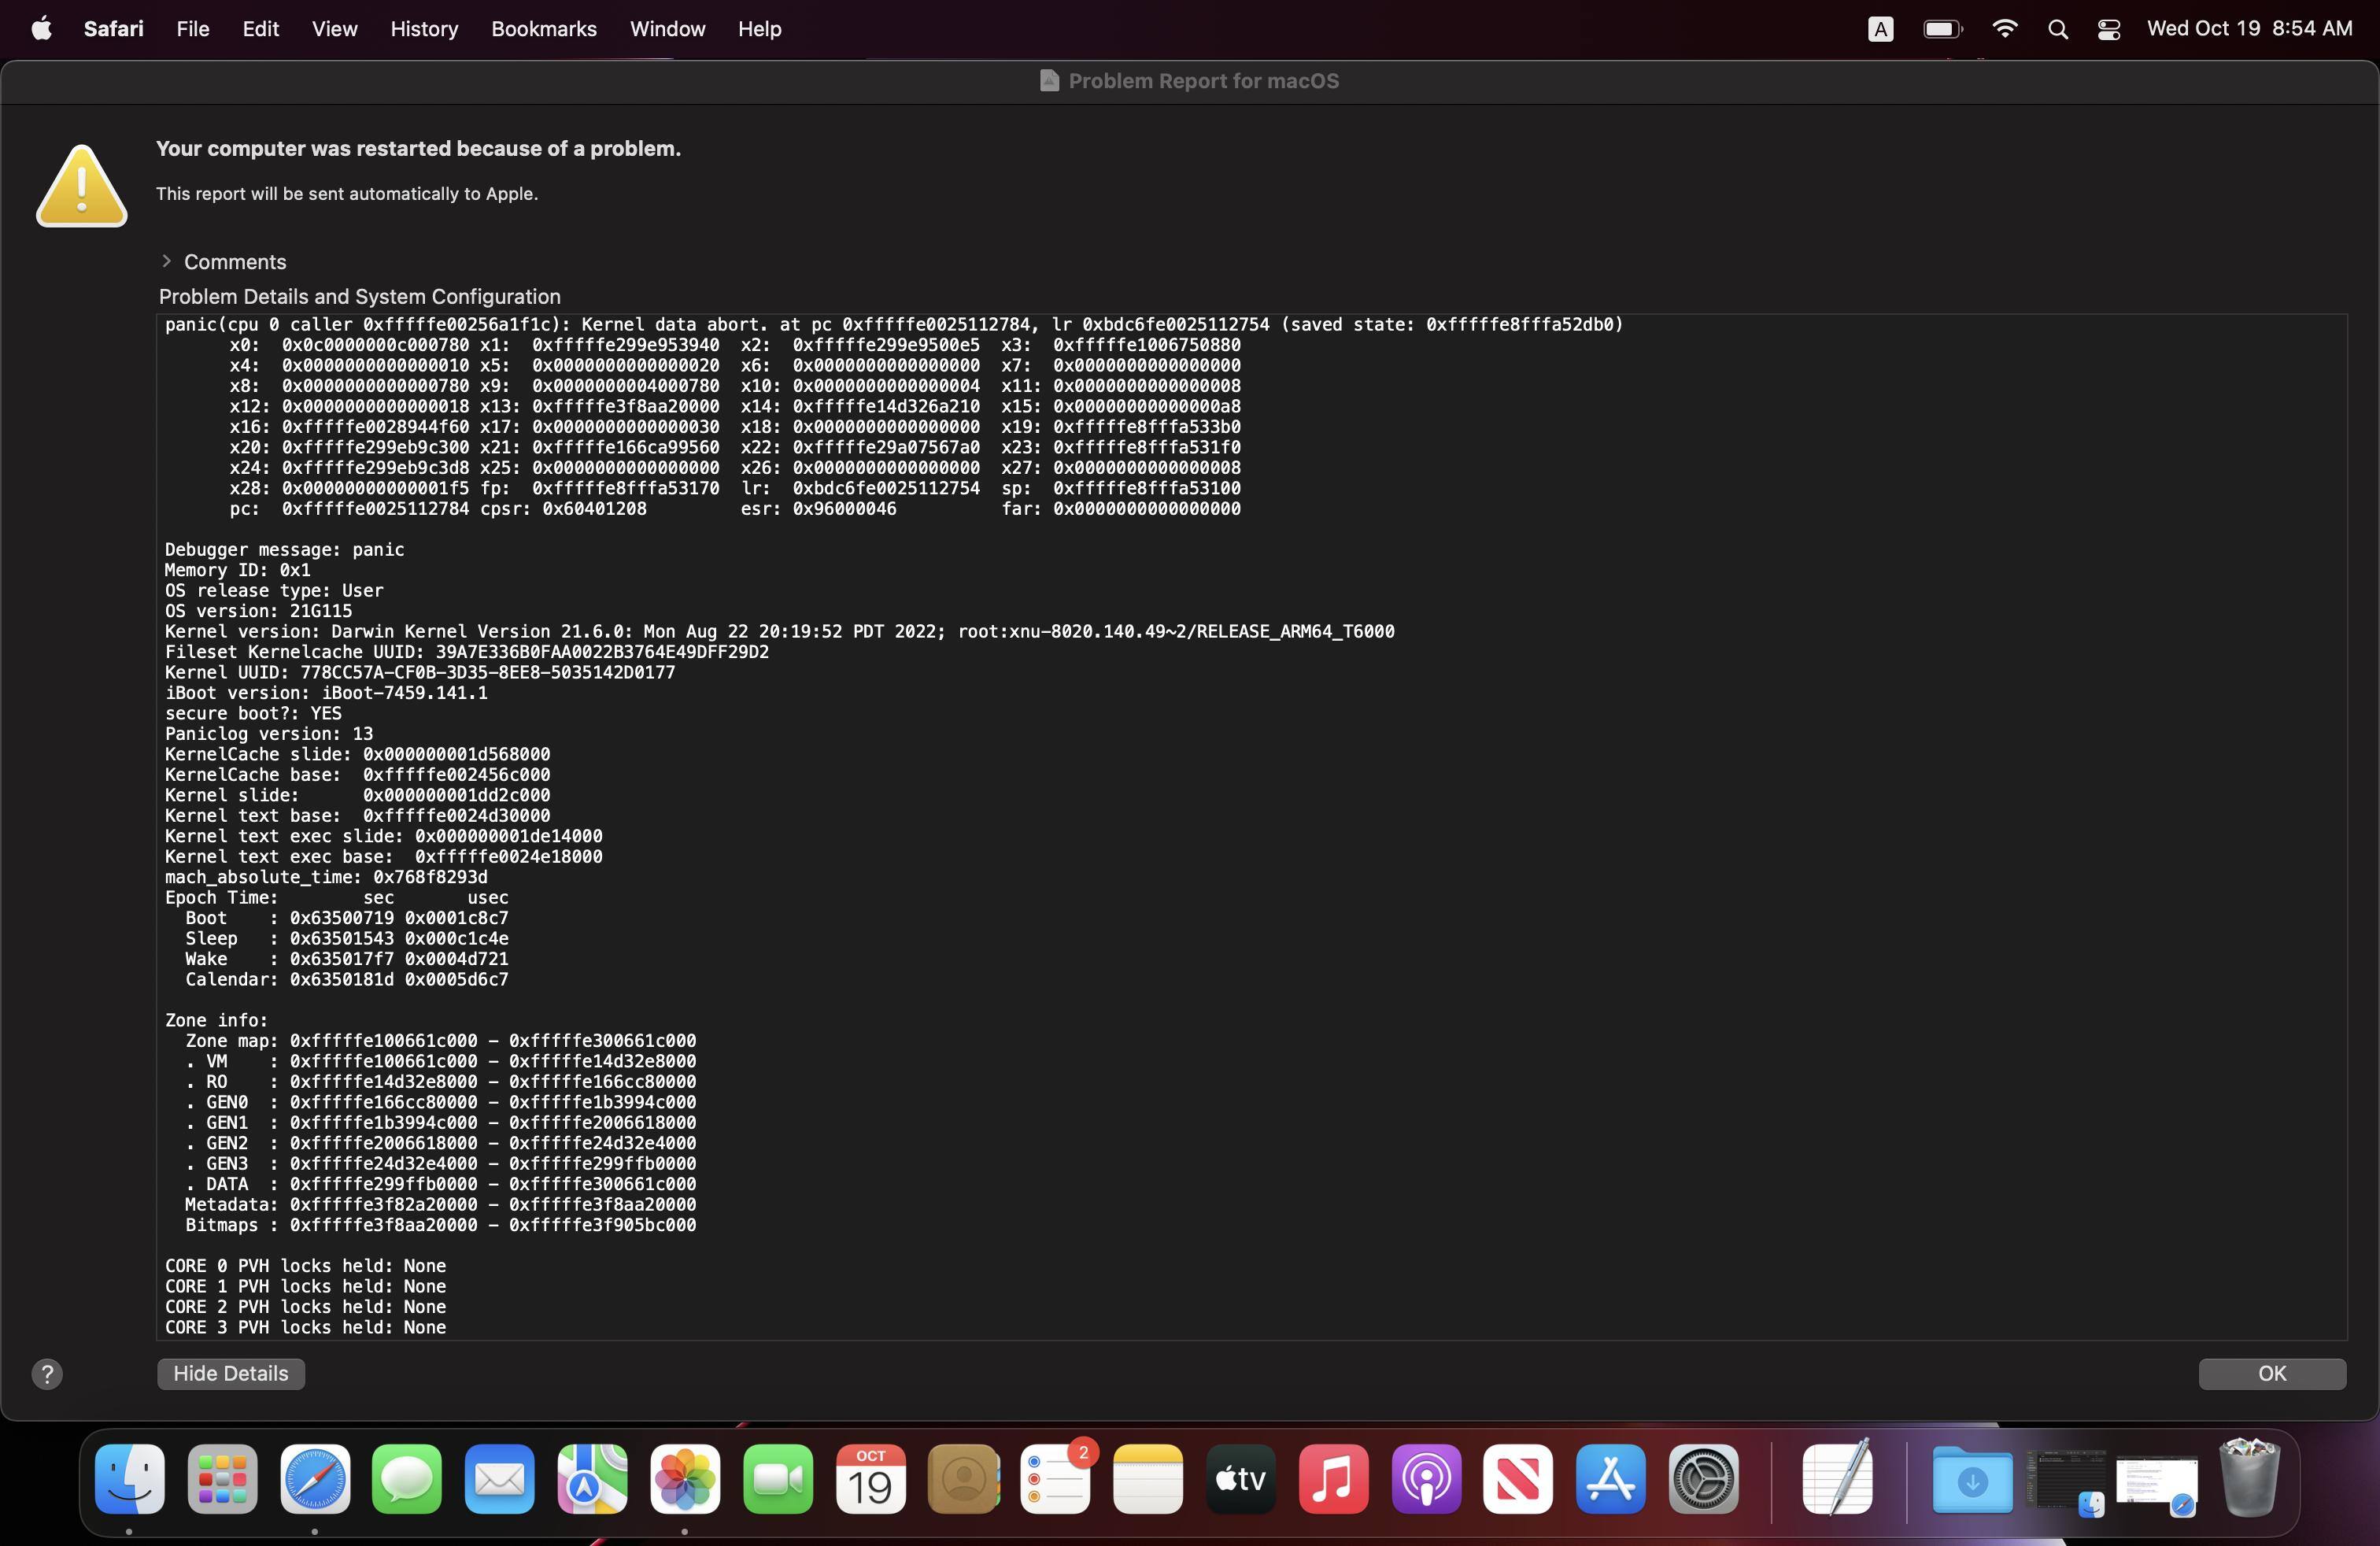Open Podcasts app in dock
The height and width of the screenshot is (1546, 2380).
pyautogui.click(x=1426, y=1478)
